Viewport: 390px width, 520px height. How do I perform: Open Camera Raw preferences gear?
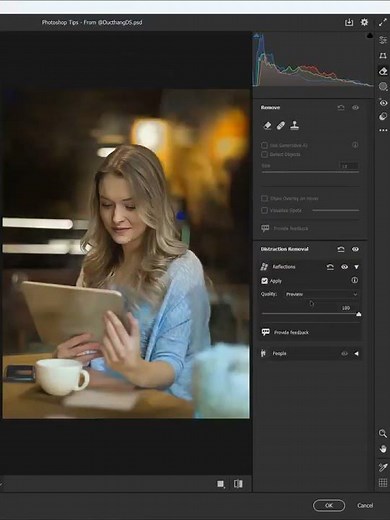point(364,22)
